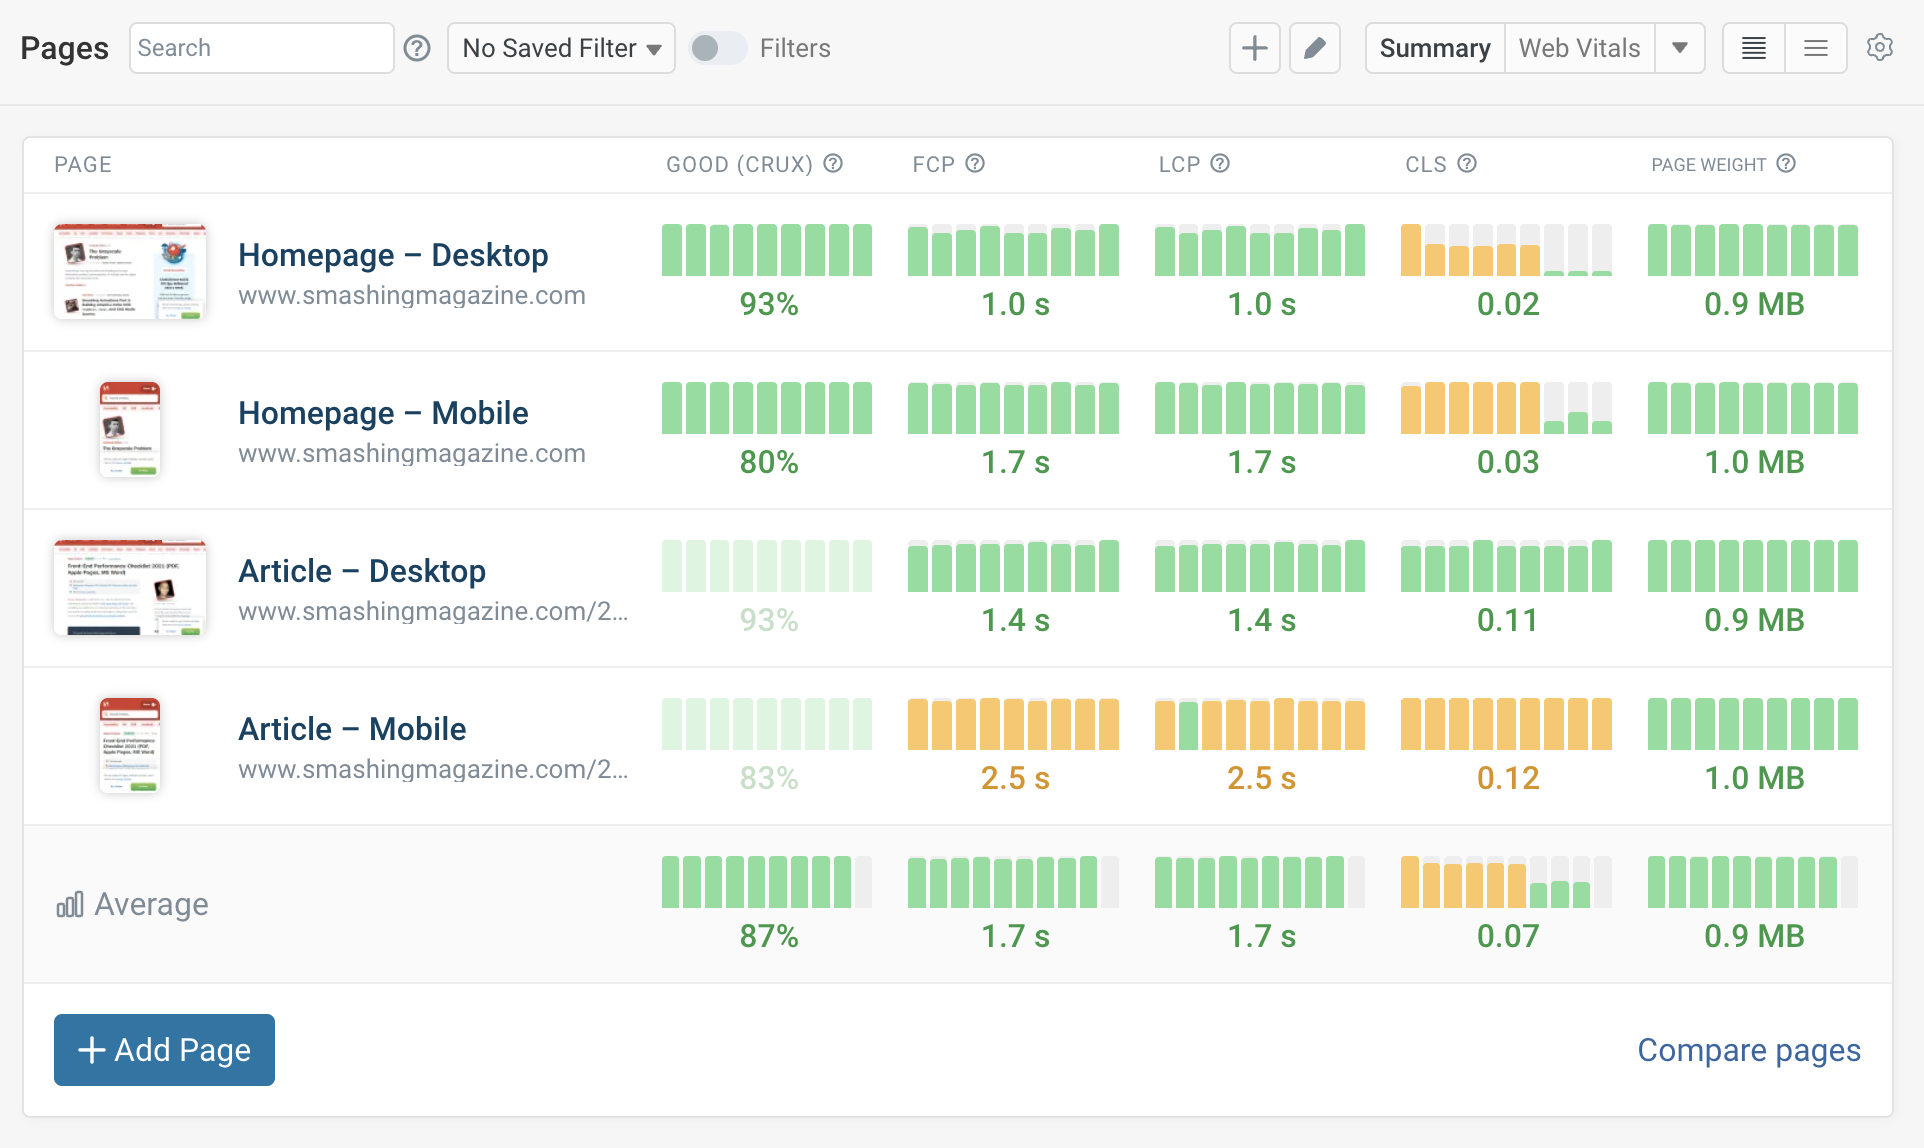The height and width of the screenshot is (1148, 1924).
Task: Click the GOOD (CRUX) column help icon
Action: coord(834,163)
